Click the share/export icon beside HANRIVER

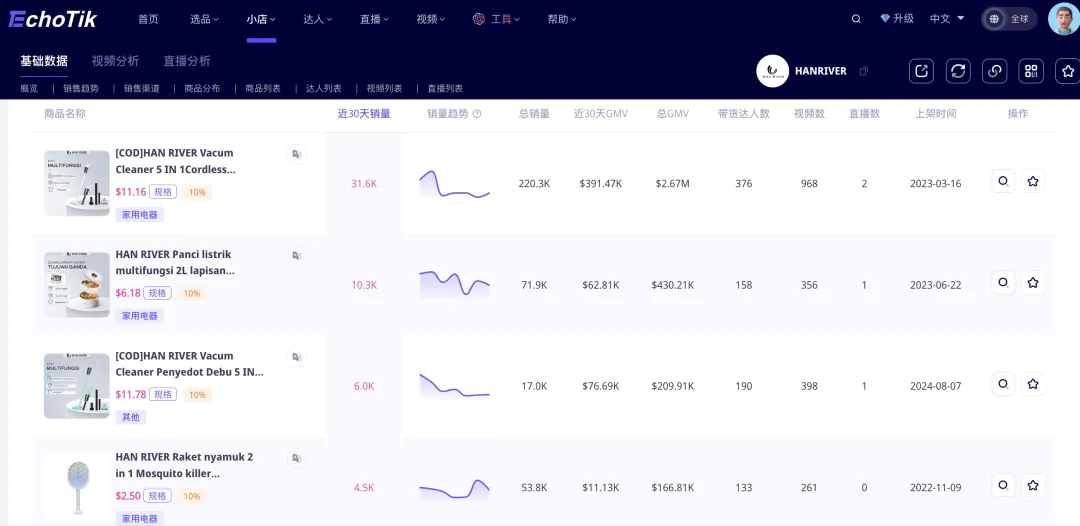pos(922,71)
